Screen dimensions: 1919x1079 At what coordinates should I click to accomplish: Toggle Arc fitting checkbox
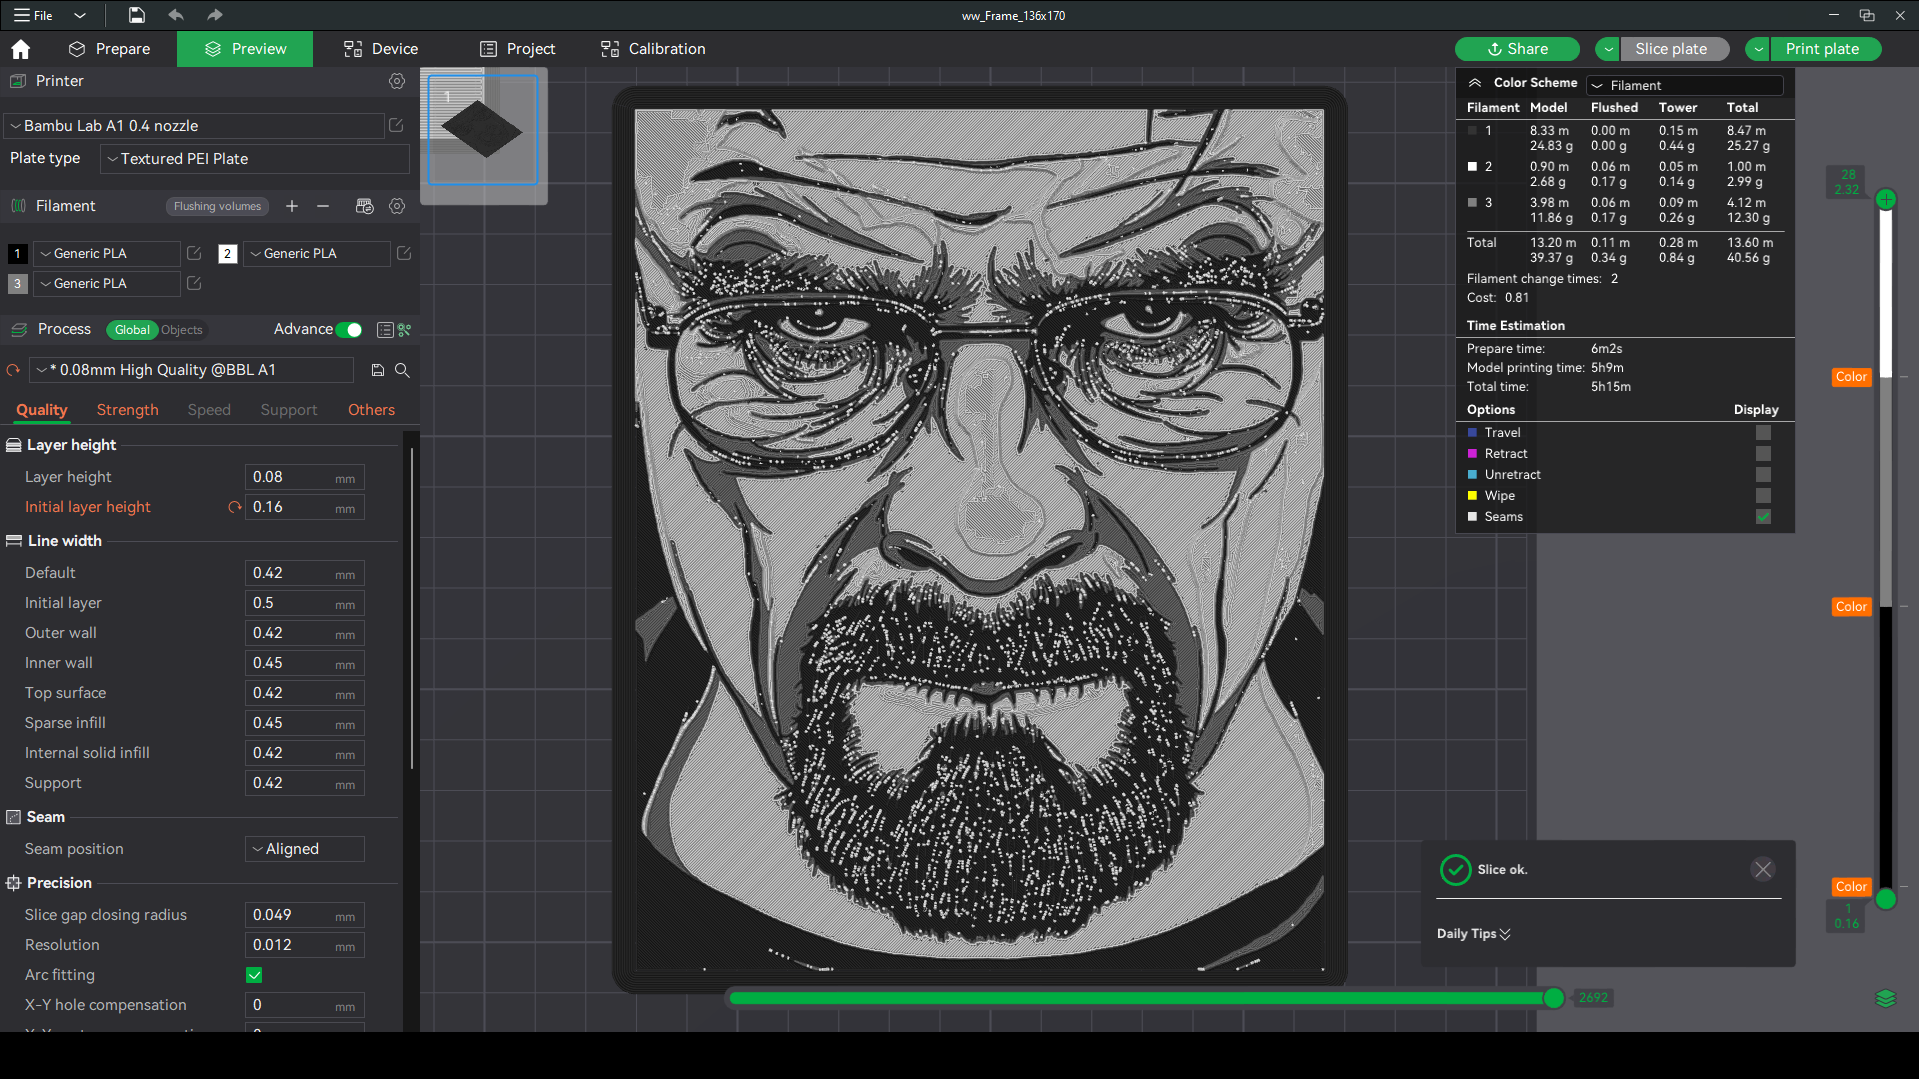point(254,975)
